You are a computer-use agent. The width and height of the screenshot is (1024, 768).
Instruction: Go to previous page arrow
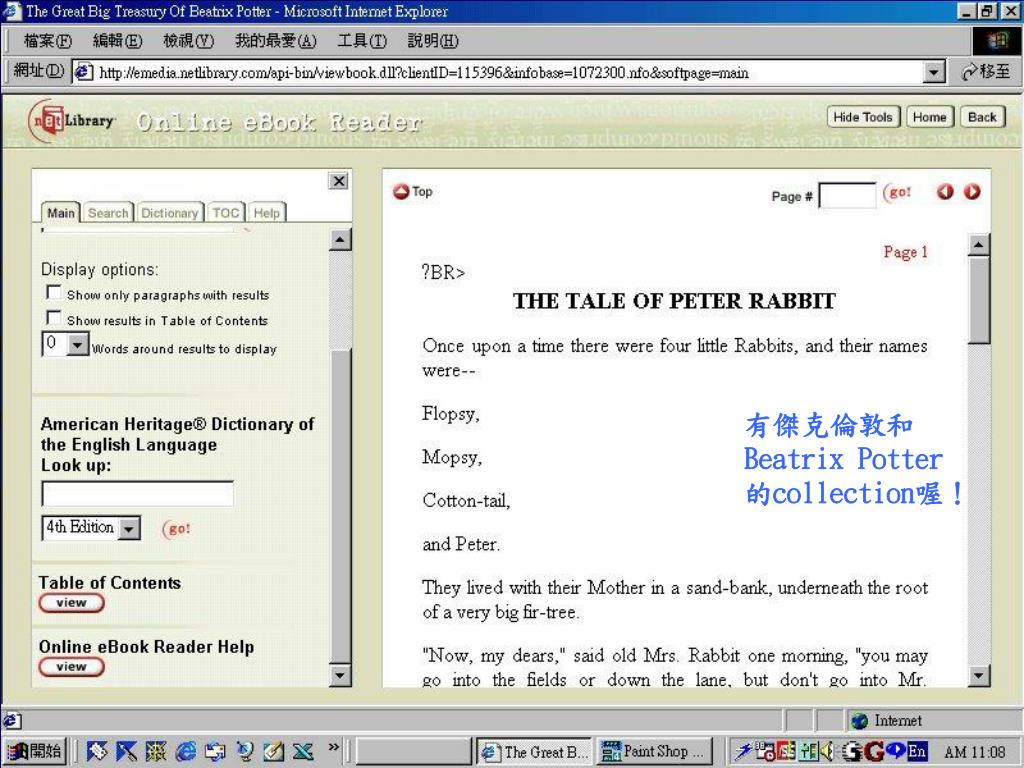click(x=945, y=192)
